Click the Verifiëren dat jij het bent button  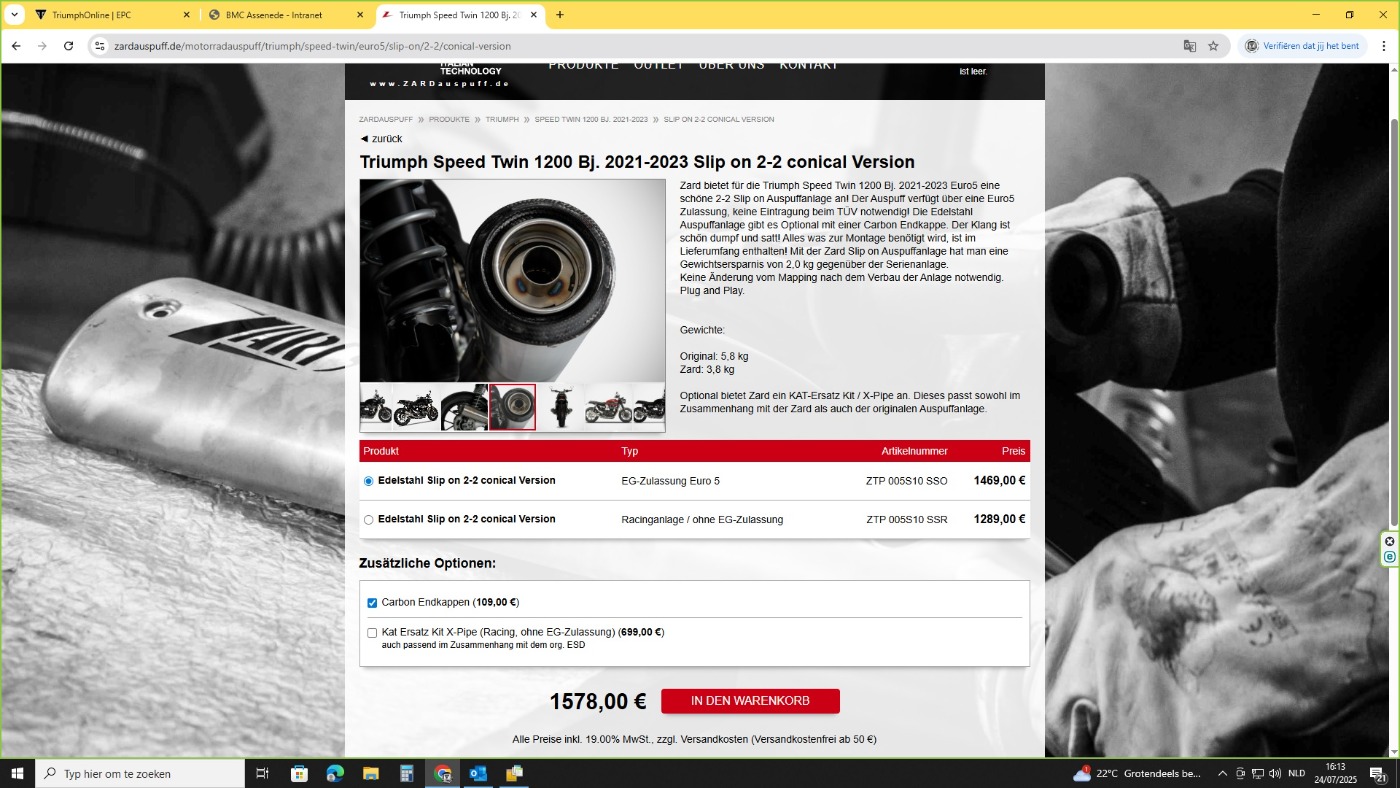[1303, 46]
